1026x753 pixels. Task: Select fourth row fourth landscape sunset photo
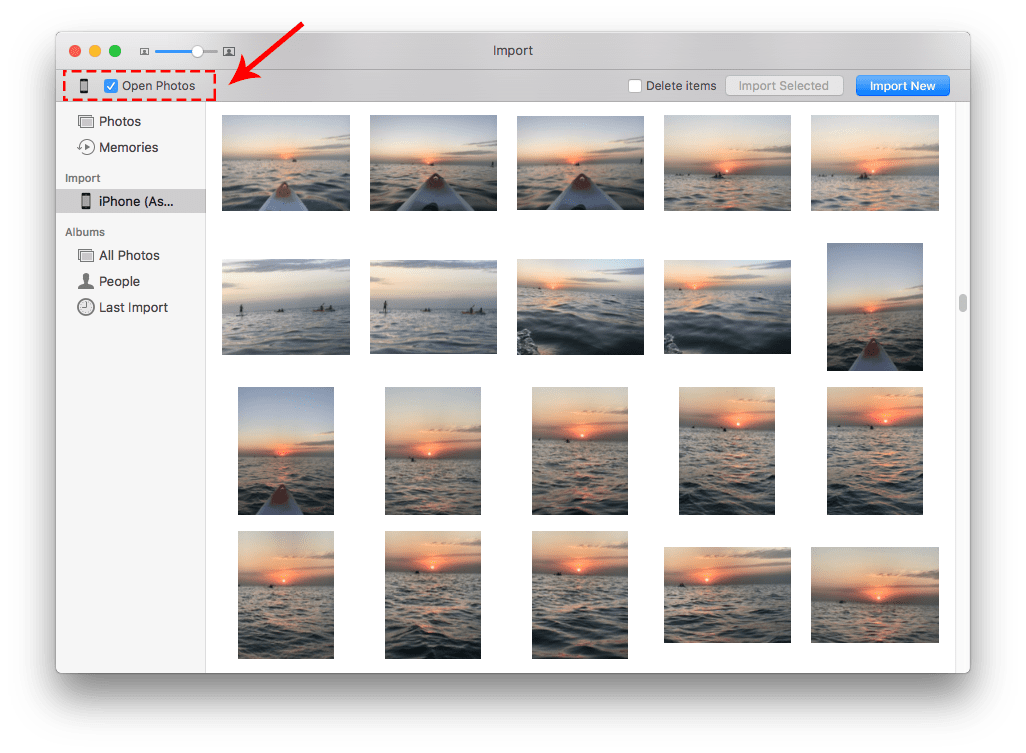pos(727,595)
